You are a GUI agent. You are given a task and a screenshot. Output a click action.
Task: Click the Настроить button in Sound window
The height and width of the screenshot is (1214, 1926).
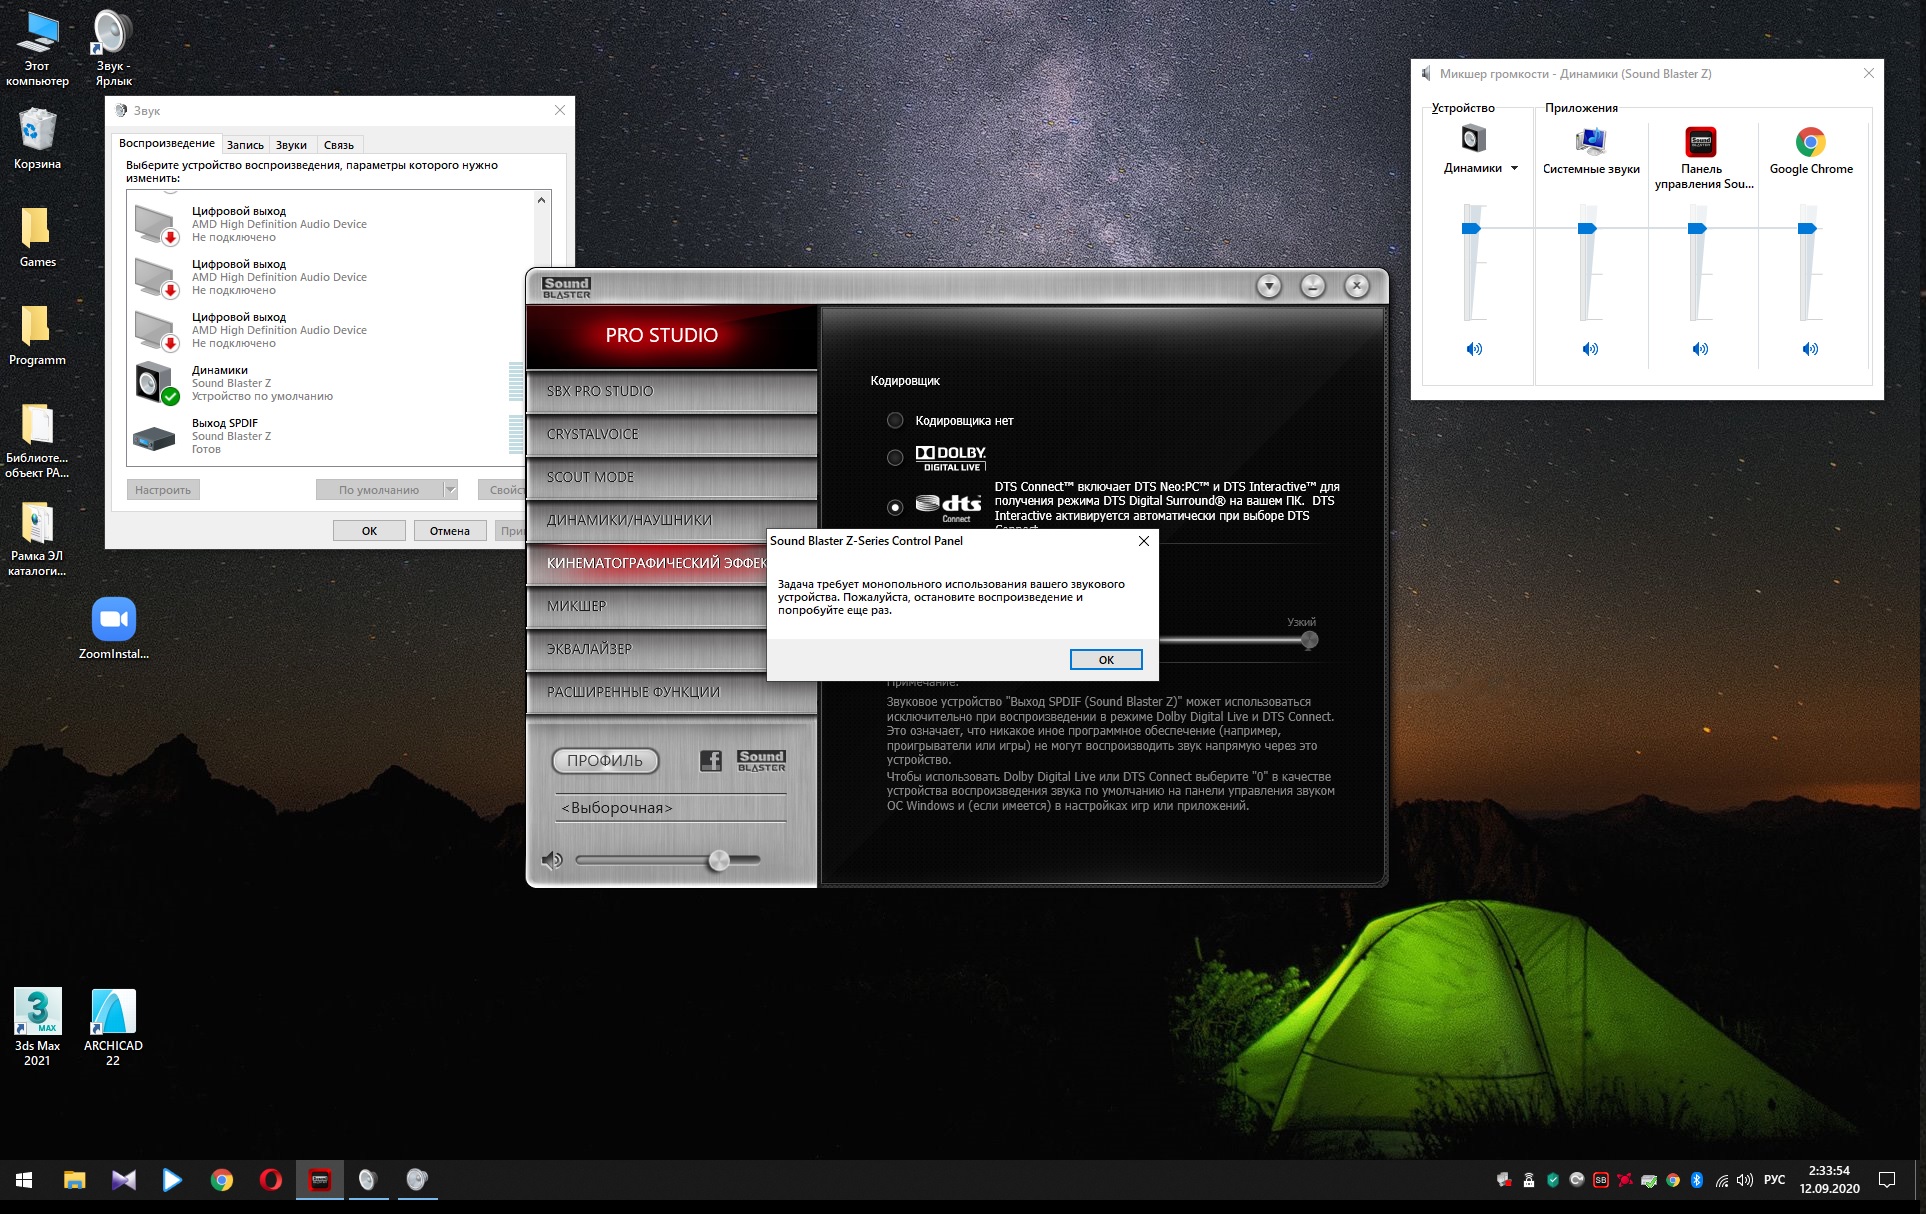[163, 490]
